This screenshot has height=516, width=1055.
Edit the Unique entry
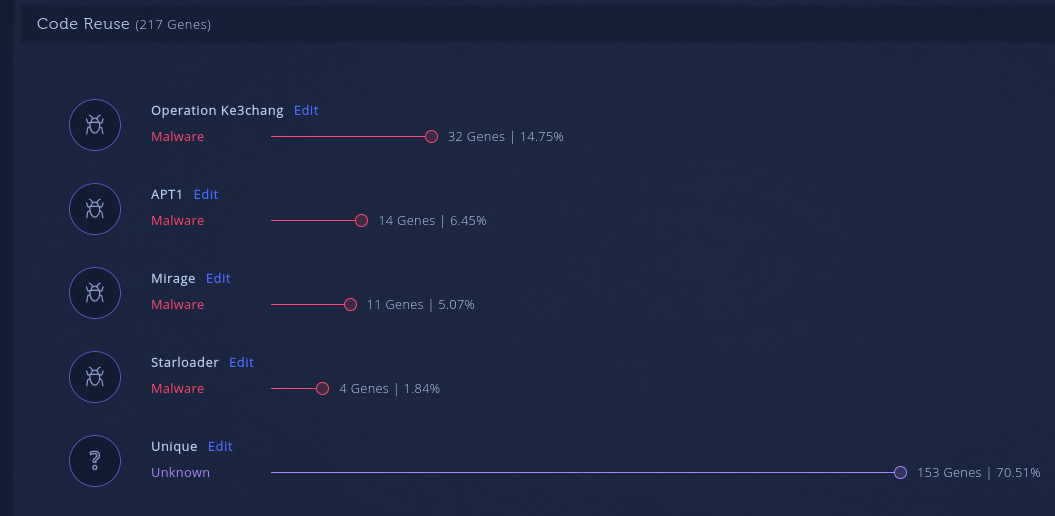coord(220,447)
